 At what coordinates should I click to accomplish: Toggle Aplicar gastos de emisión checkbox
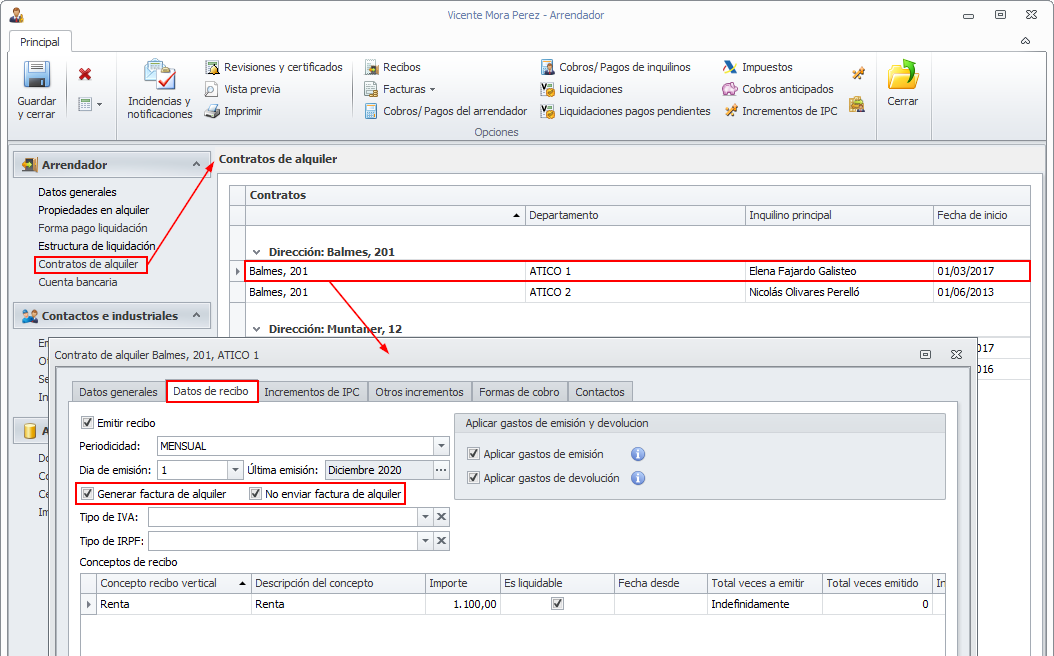(x=473, y=454)
